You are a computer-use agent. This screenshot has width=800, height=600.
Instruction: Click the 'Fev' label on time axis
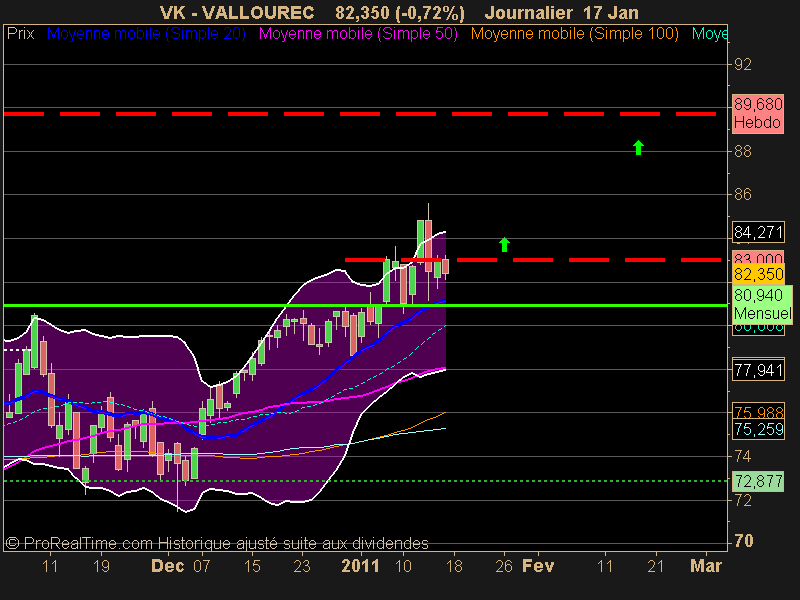[538, 566]
